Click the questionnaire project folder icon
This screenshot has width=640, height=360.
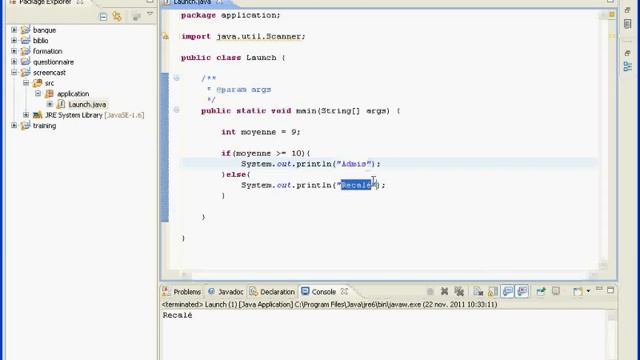pos(26,62)
